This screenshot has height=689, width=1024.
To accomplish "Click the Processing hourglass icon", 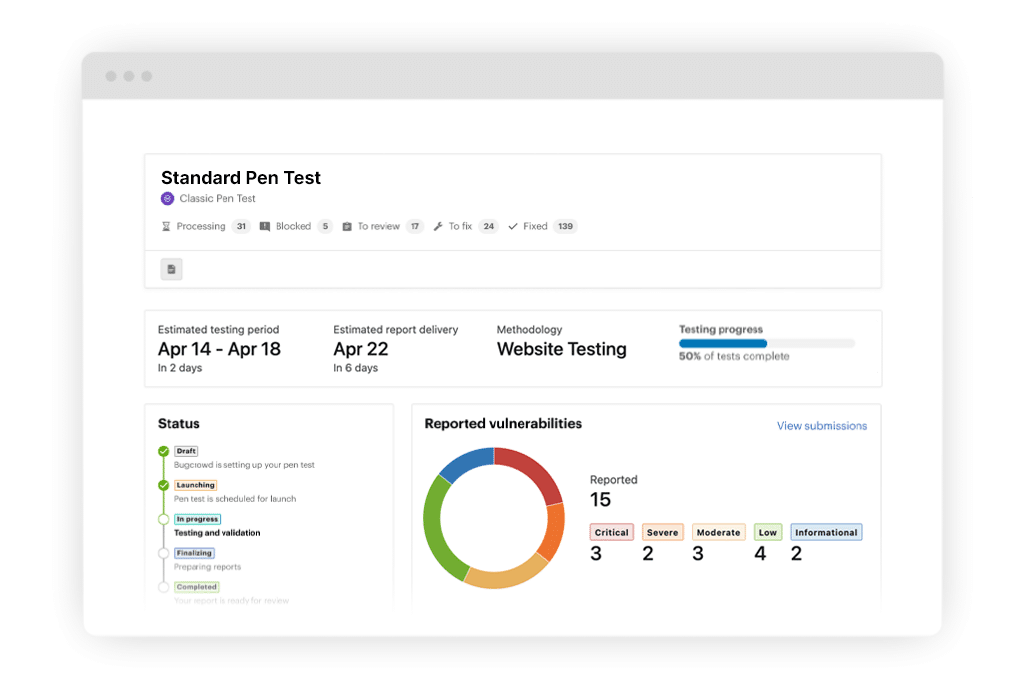I will (x=166, y=227).
